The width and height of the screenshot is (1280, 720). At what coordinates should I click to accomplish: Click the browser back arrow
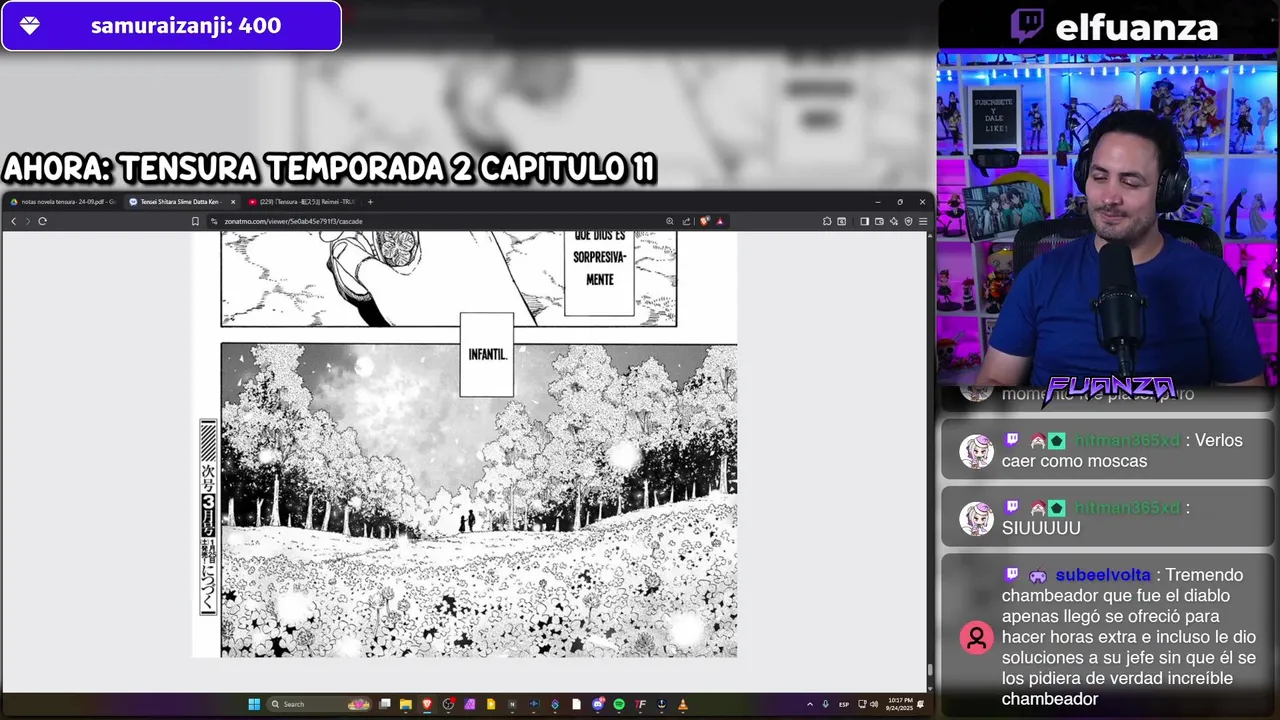point(13,221)
